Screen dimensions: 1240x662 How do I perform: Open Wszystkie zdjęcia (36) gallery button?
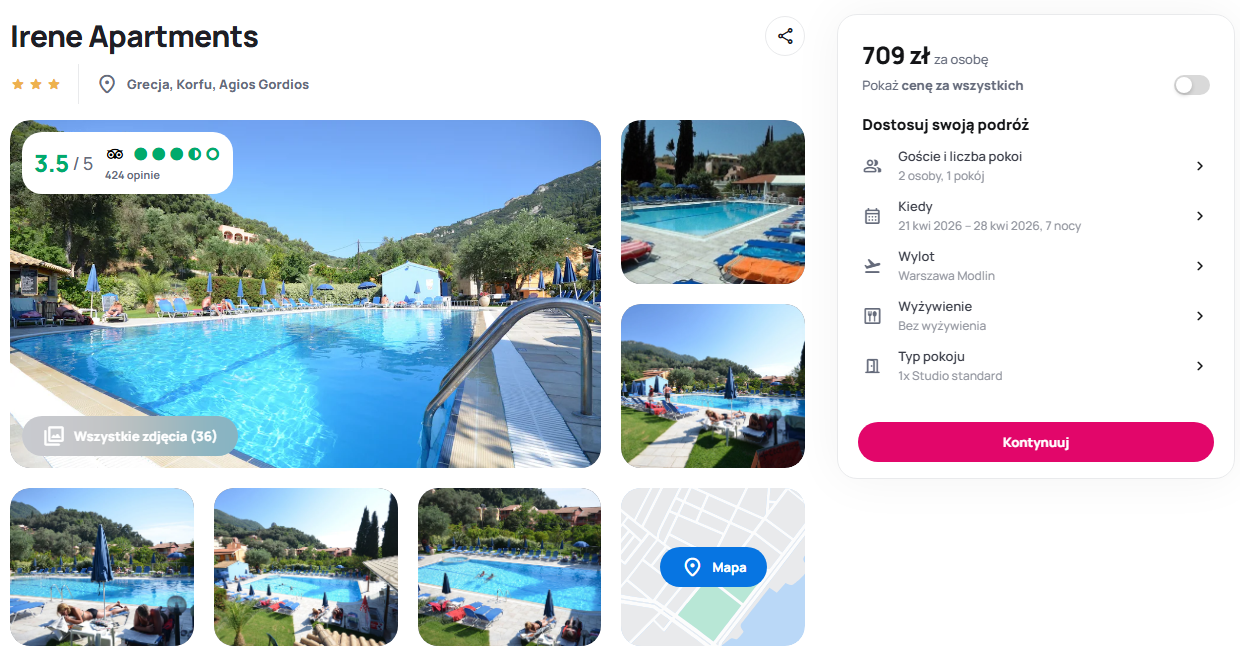[x=130, y=436]
